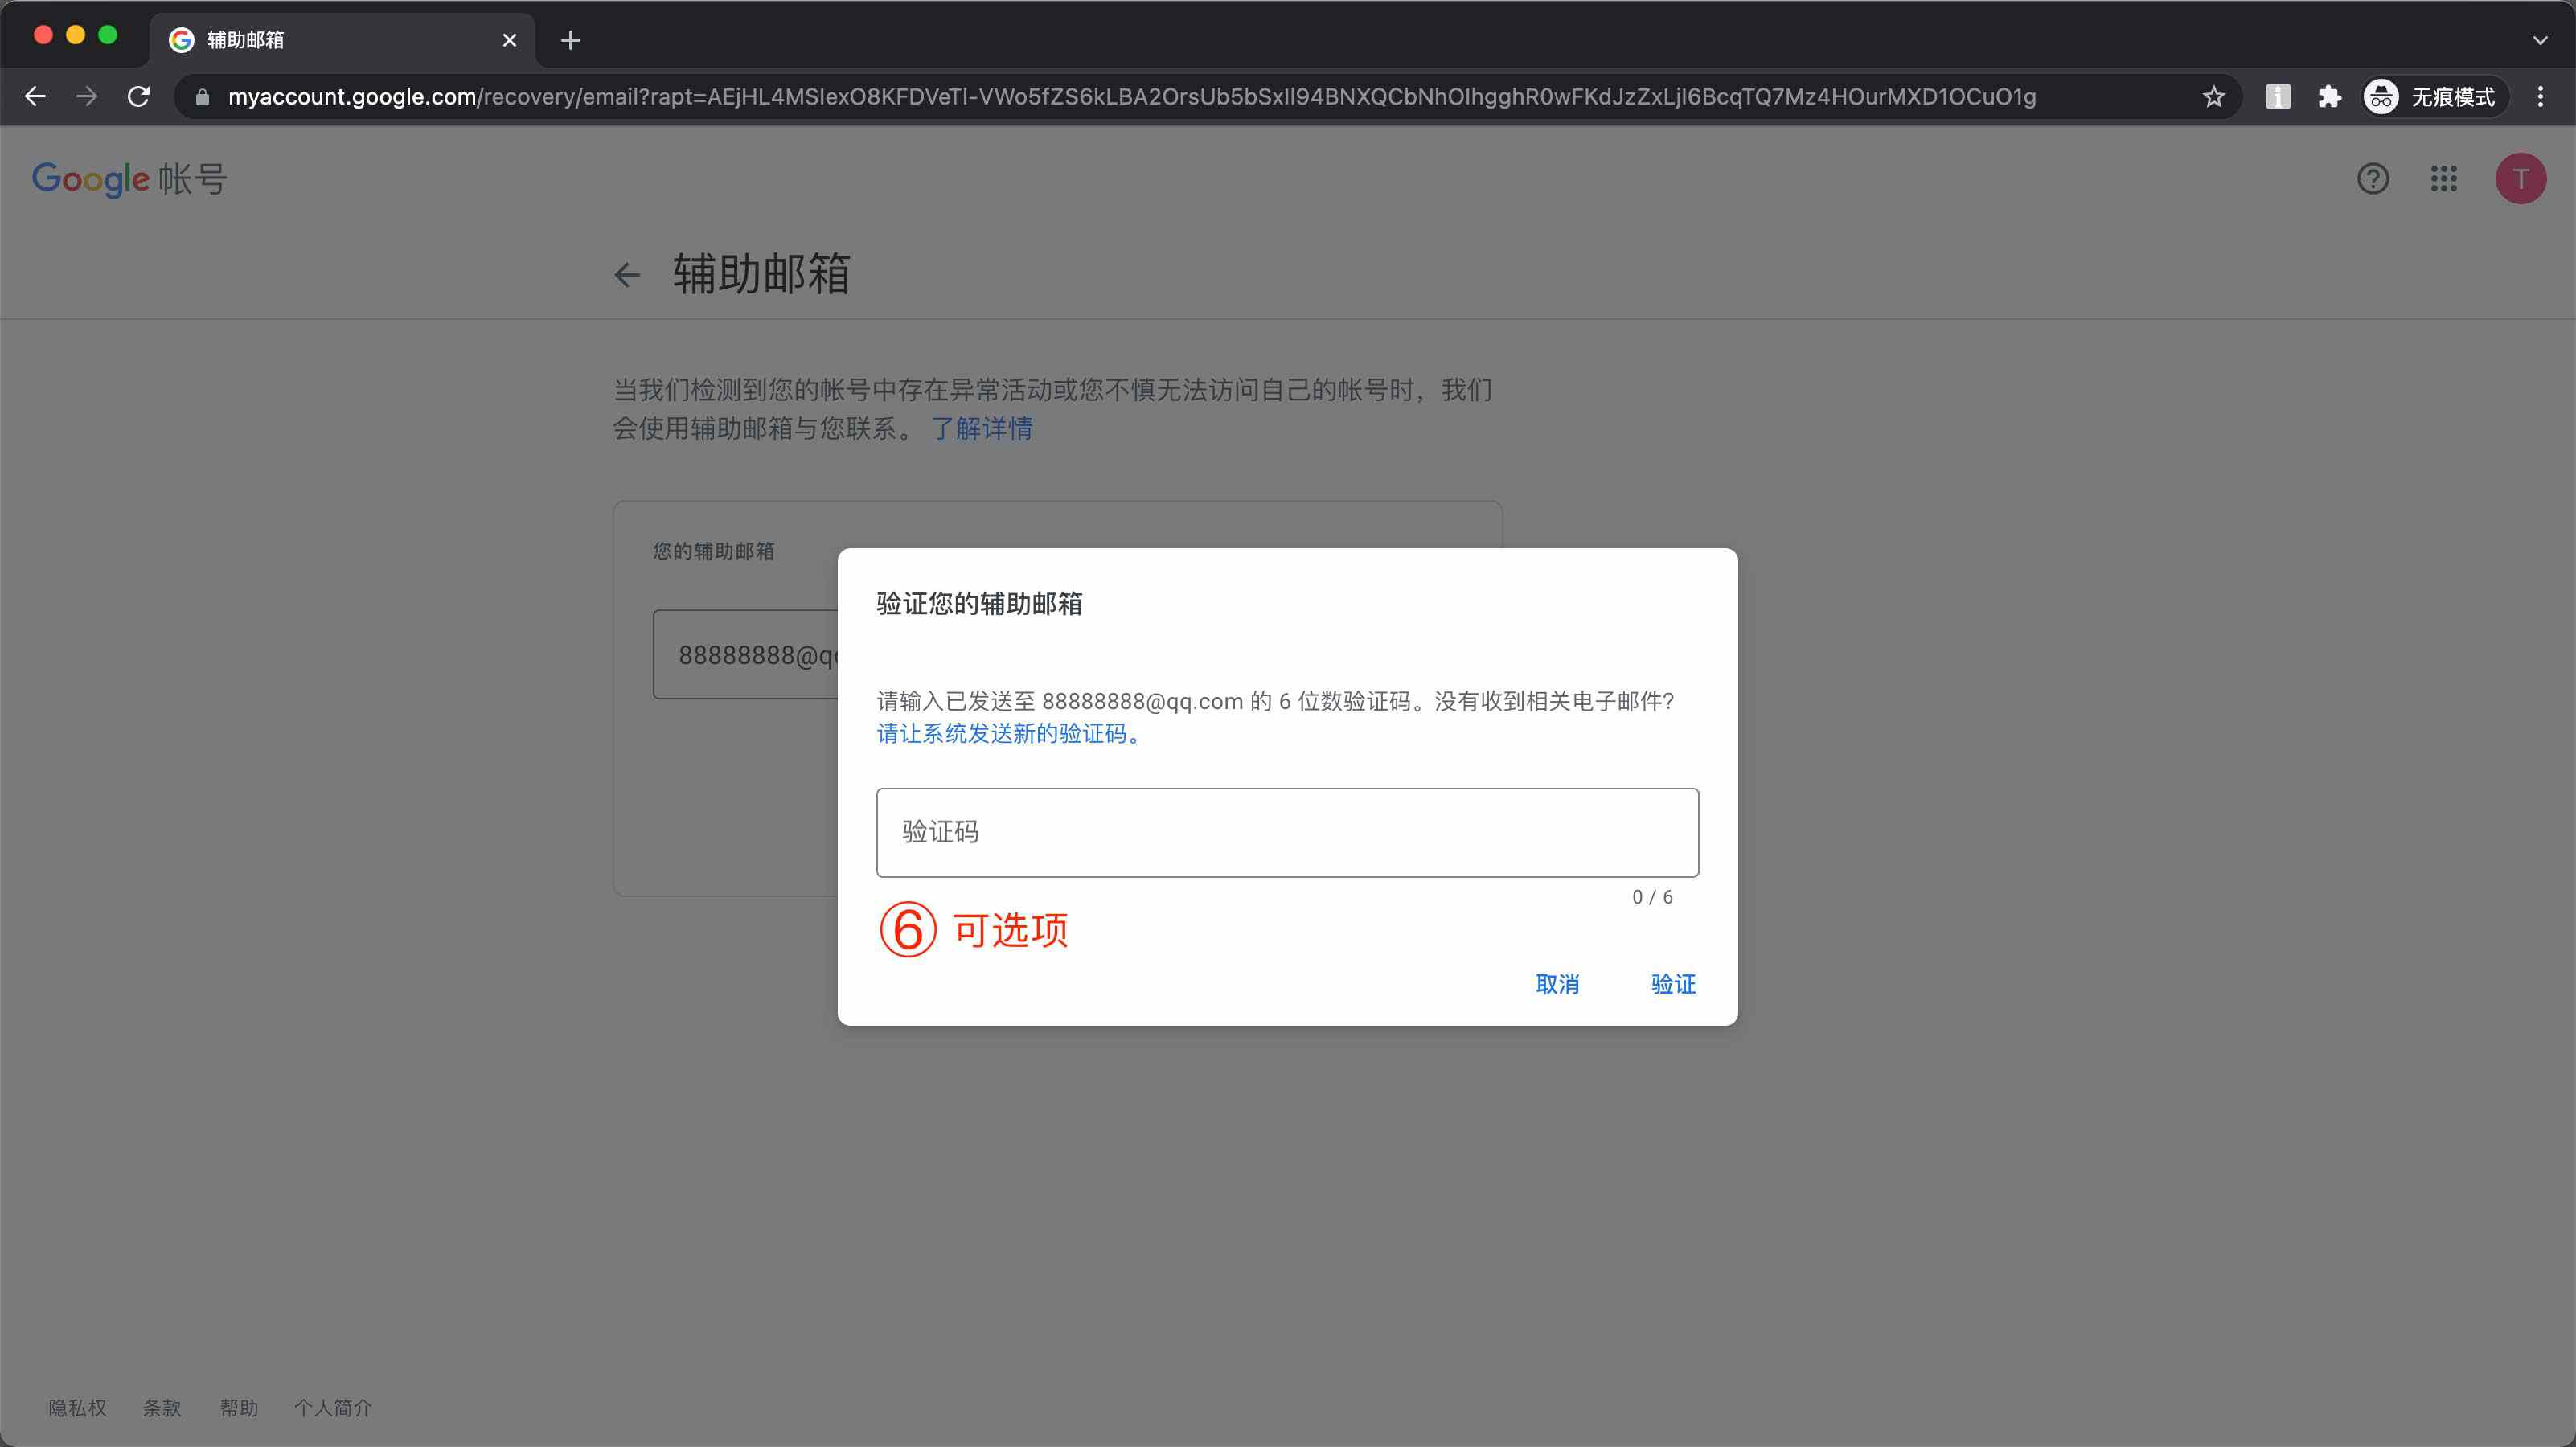Image resolution: width=2576 pixels, height=1447 pixels.
Task: Request a new code via 请让系统发送新的验证码
Action: pyautogui.click(x=1006, y=733)
